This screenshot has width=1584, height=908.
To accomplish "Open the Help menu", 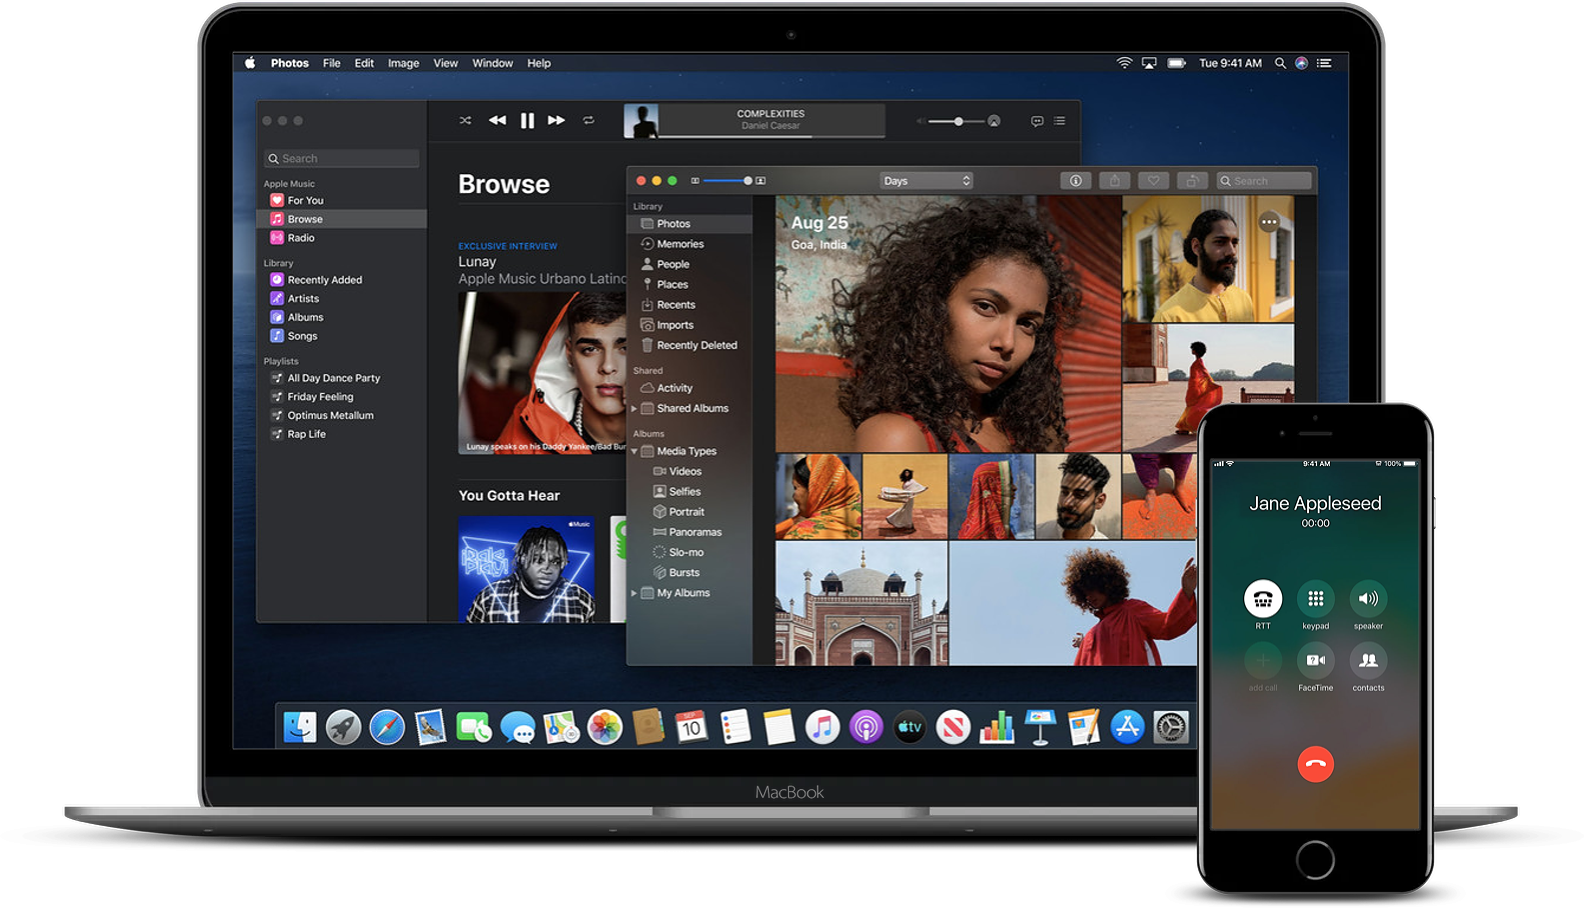I will click(x=539, y=63).
